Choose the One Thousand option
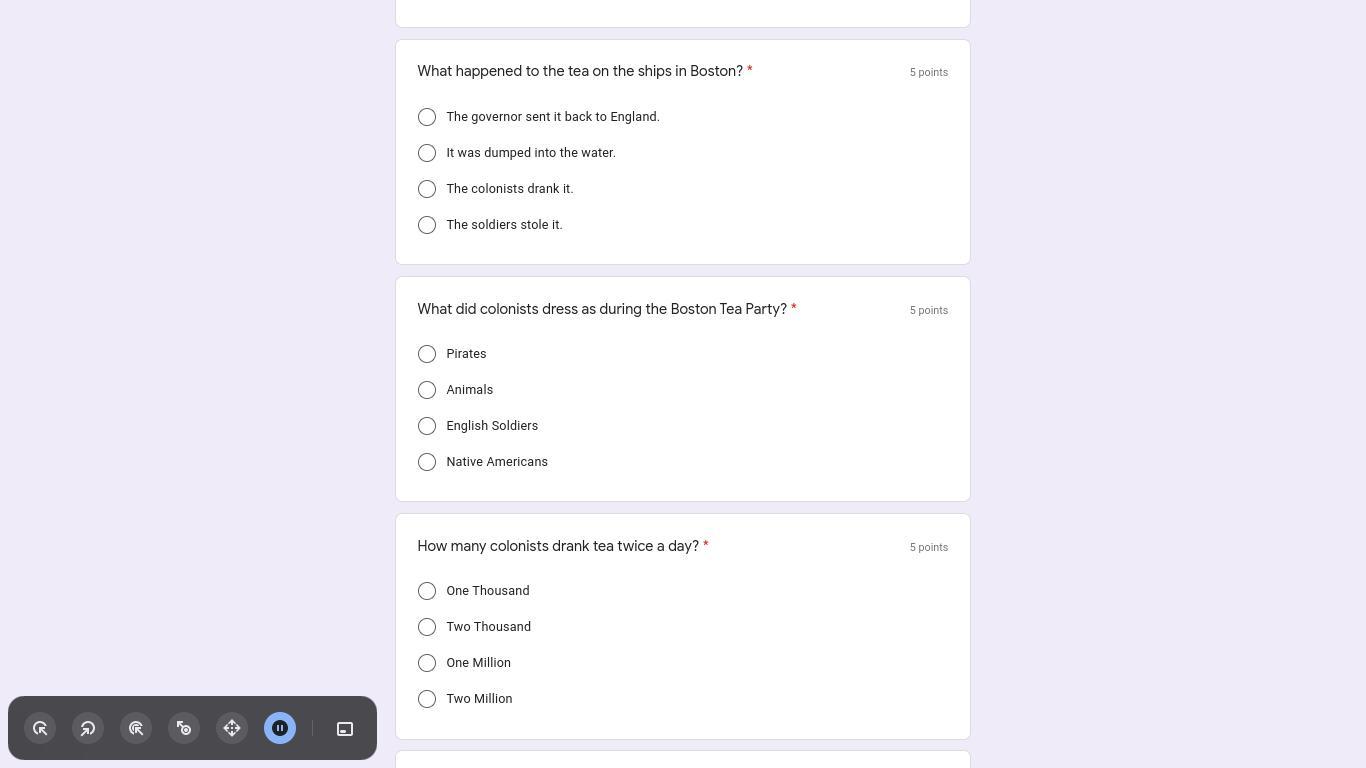This screenshot has height=768, width=1366. (427, 591)
